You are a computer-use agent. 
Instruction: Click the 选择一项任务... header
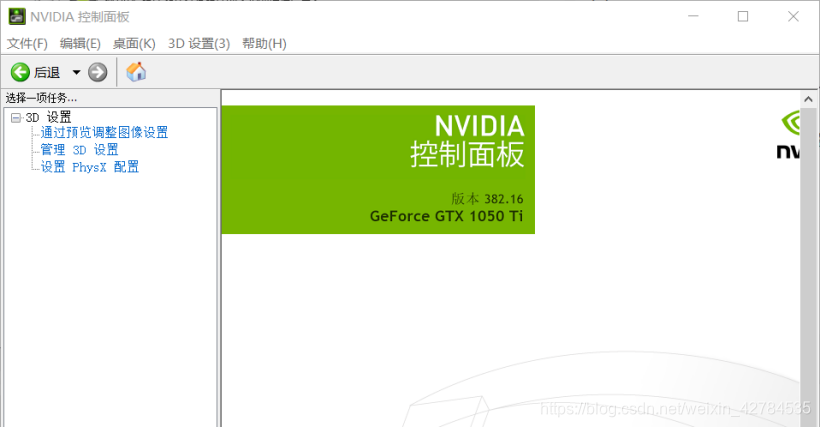pos(41,98)
